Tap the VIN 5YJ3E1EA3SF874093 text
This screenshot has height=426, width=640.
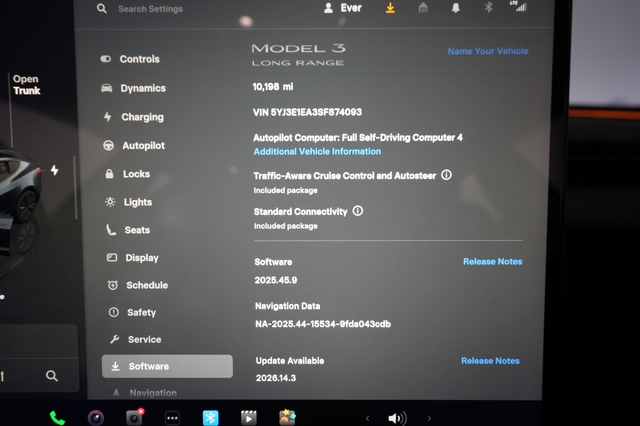(x=307, y=112)
